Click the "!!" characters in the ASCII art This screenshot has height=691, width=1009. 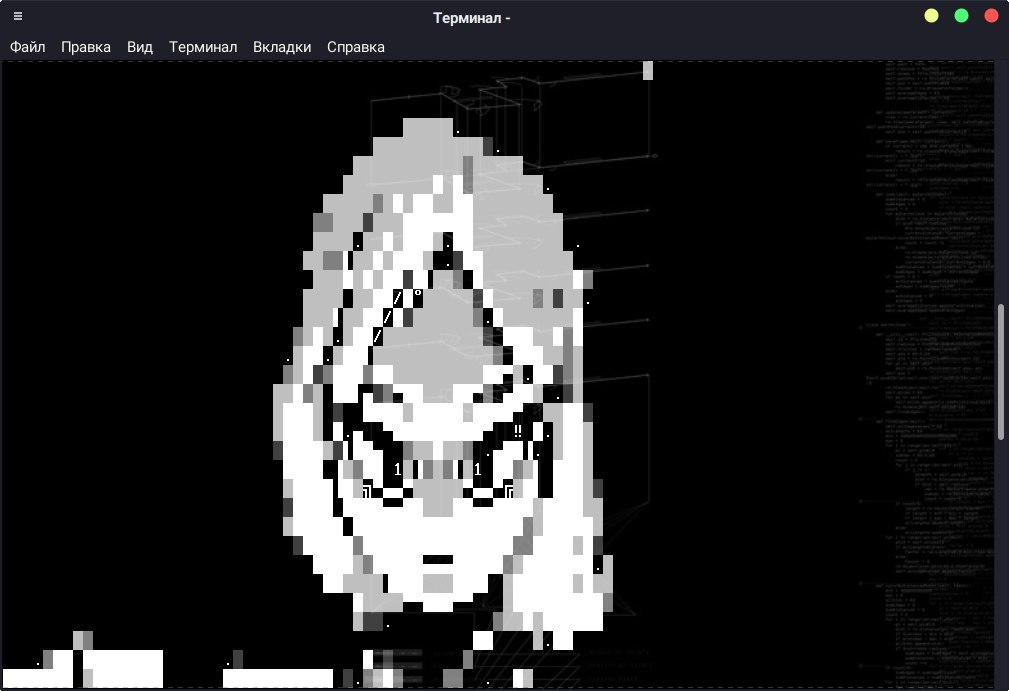518,431
